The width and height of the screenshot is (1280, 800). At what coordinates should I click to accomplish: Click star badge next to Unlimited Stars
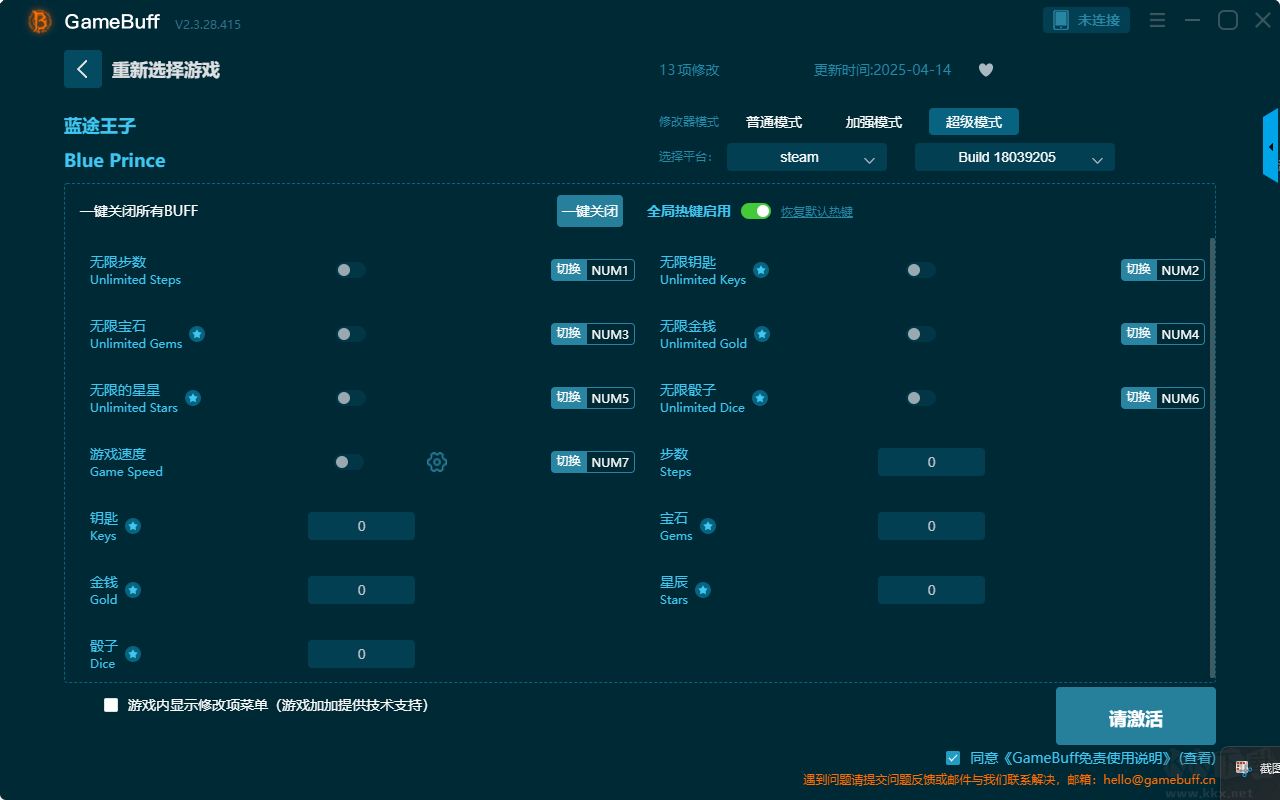click(x=193, y=398)
